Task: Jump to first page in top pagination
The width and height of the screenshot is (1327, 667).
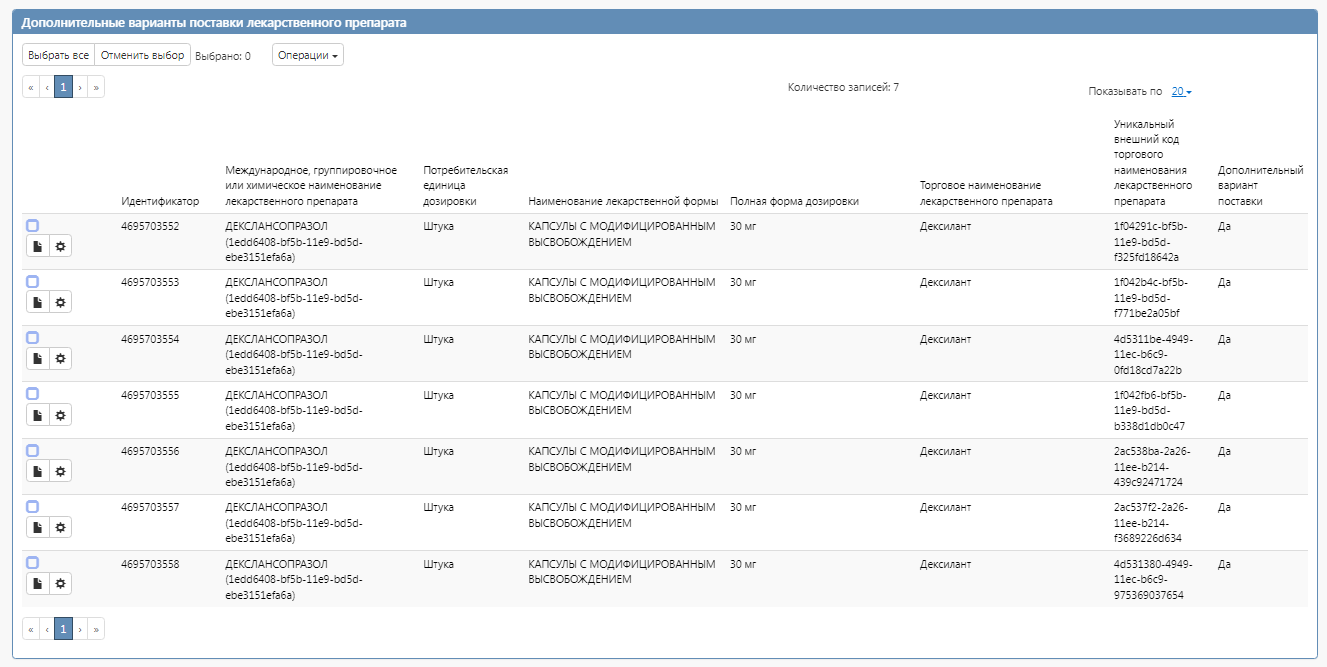Action: click(31, 88)
